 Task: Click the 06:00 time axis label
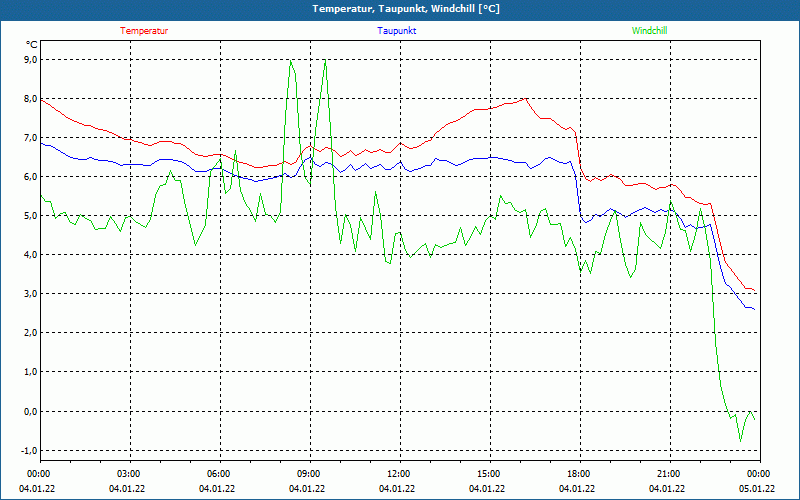(x=218, y=474)
